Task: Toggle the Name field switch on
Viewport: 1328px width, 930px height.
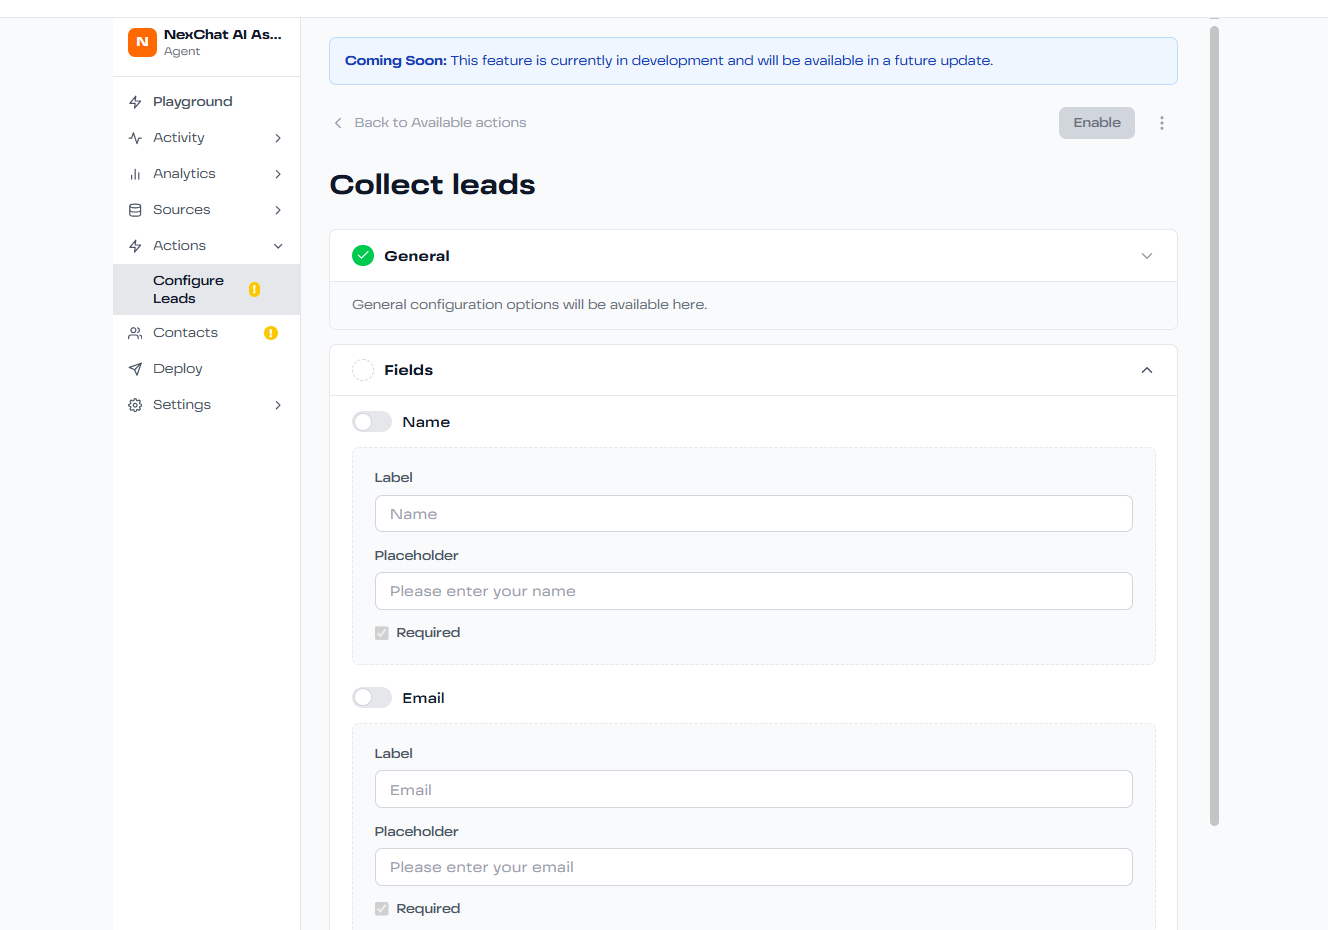Action: (x=372, y=422)
